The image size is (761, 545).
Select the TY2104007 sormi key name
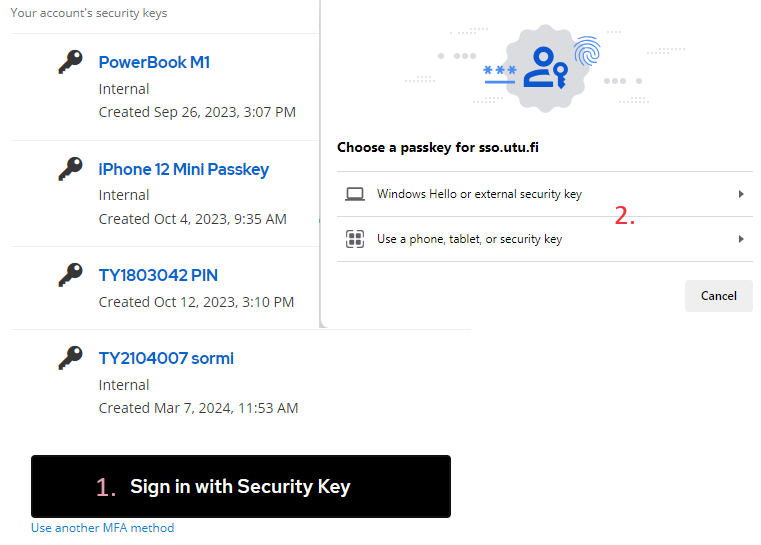(166, 358)
